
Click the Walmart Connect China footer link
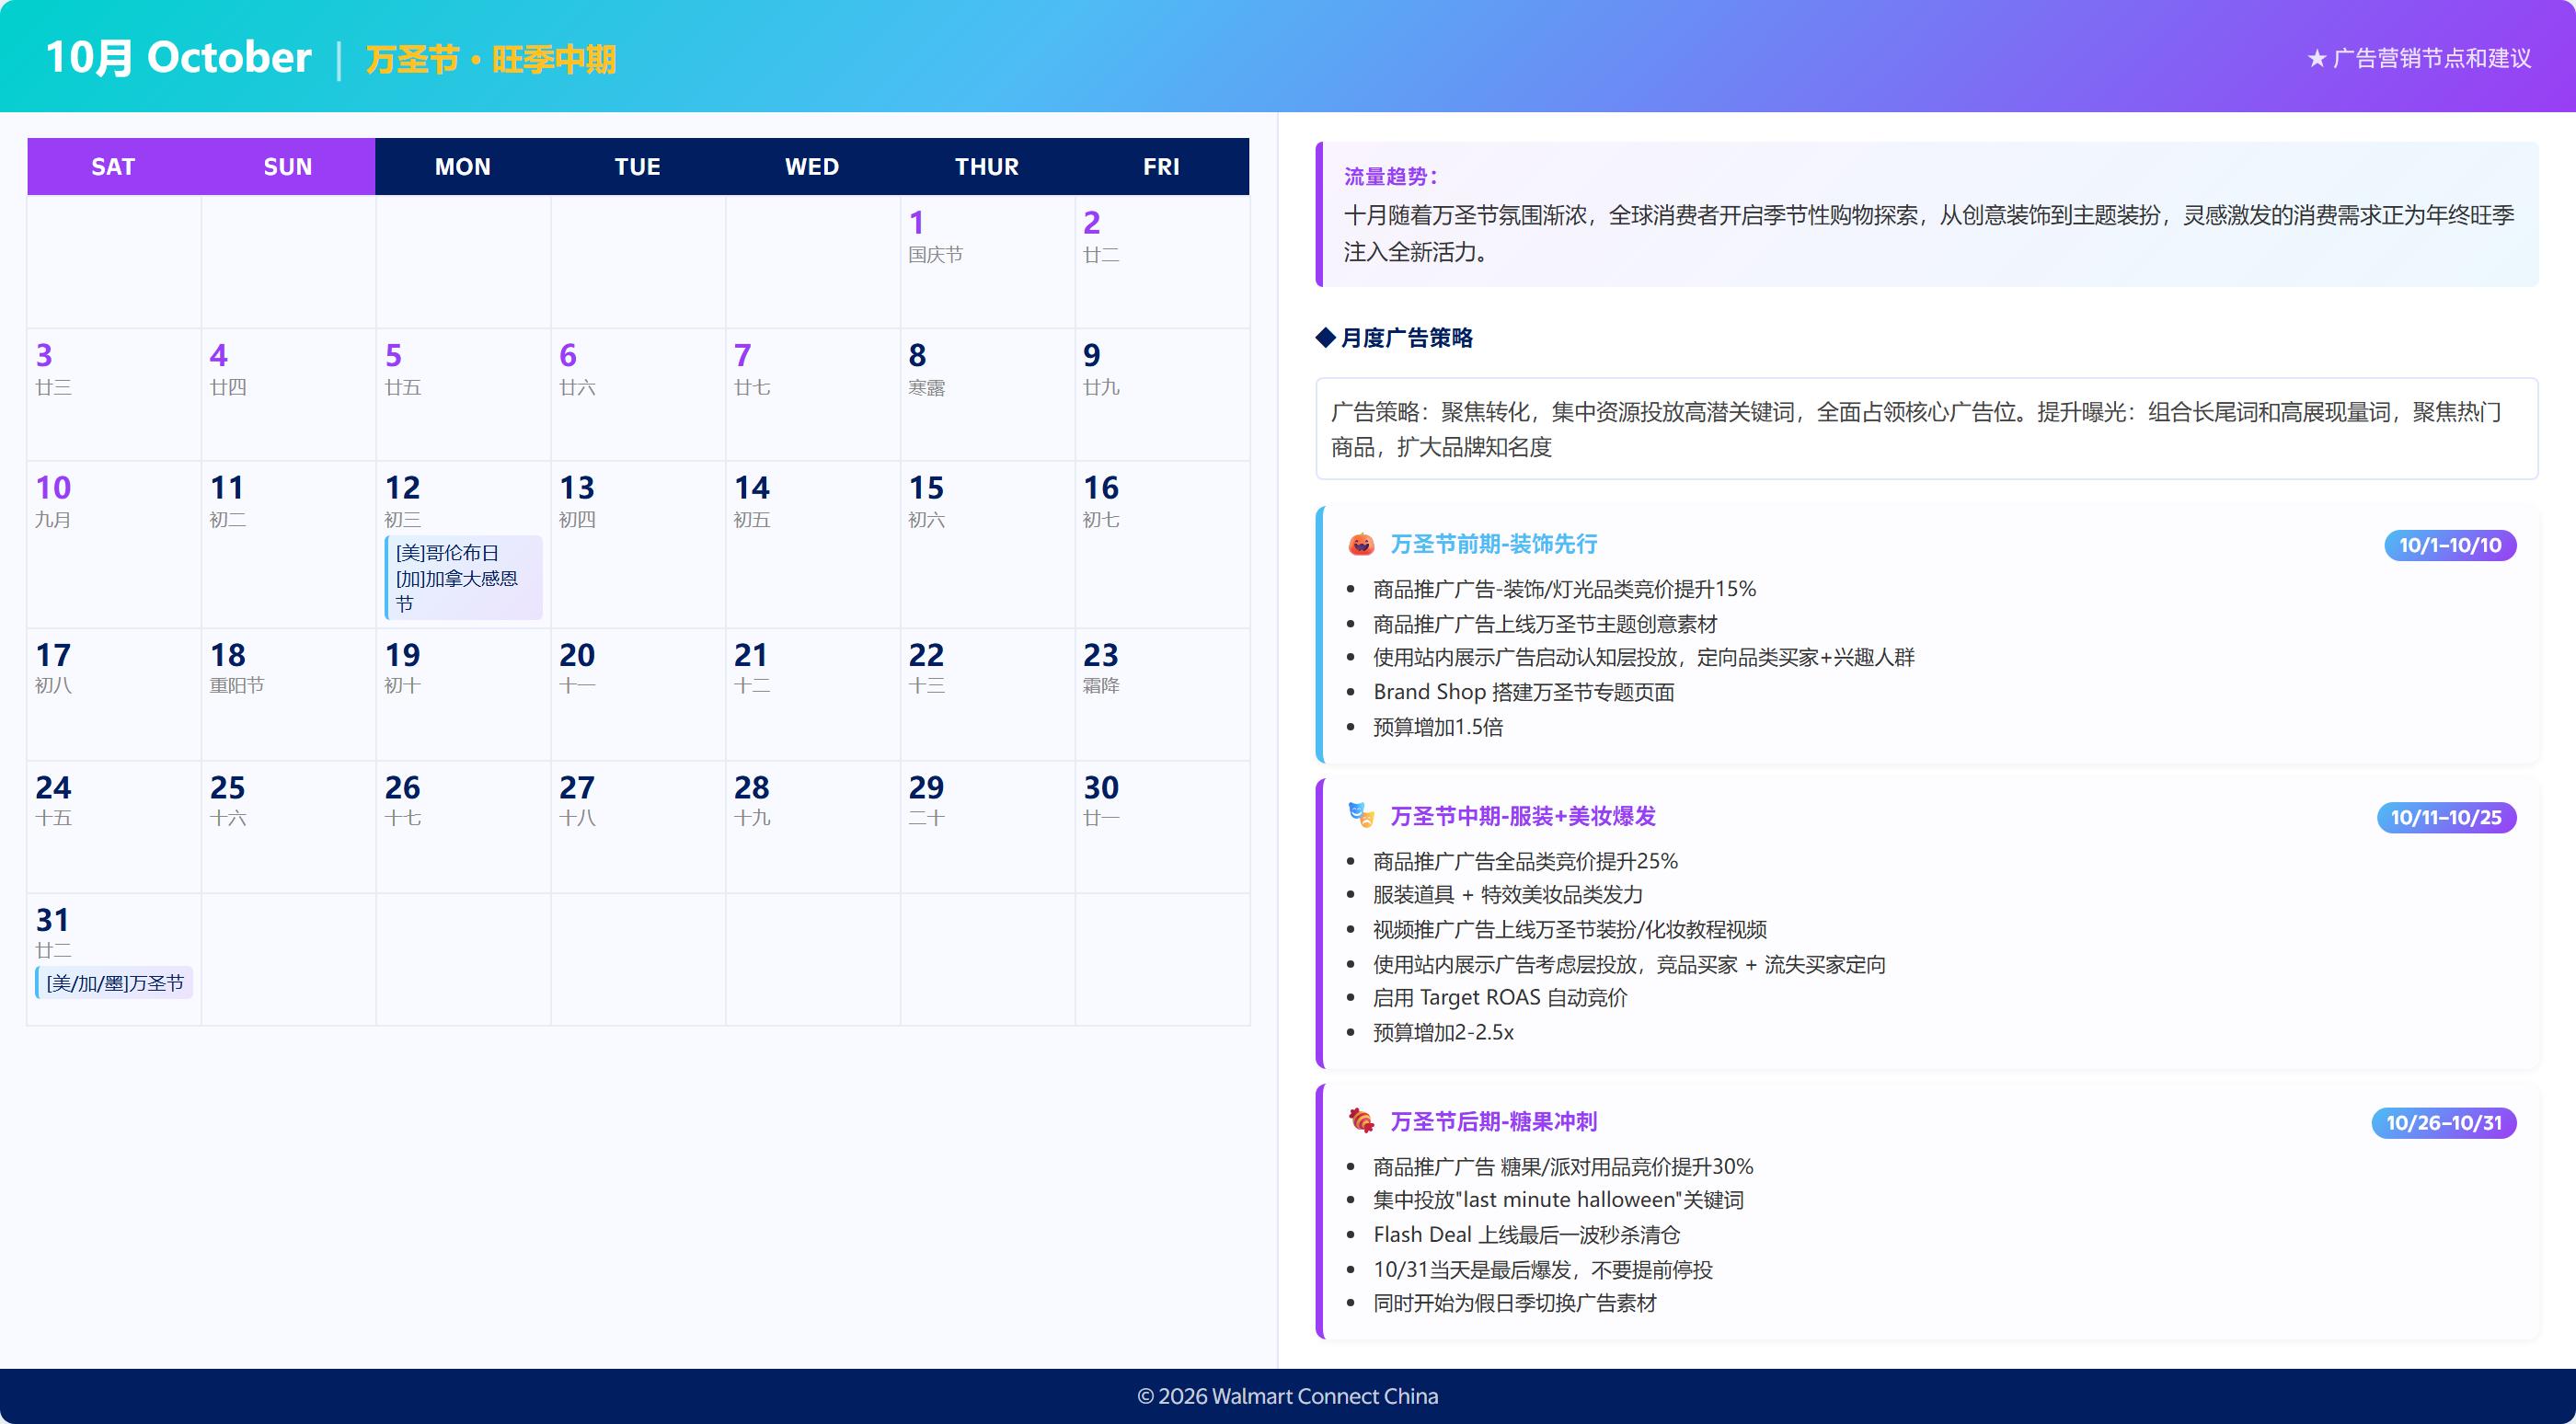(x=1288, y=1396)
